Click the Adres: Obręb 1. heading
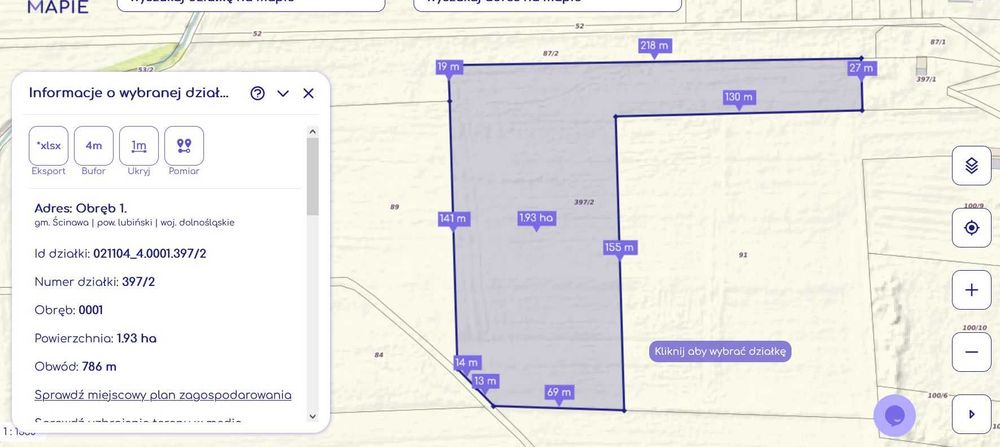The image size is (1000, 447). pos(80,209)
